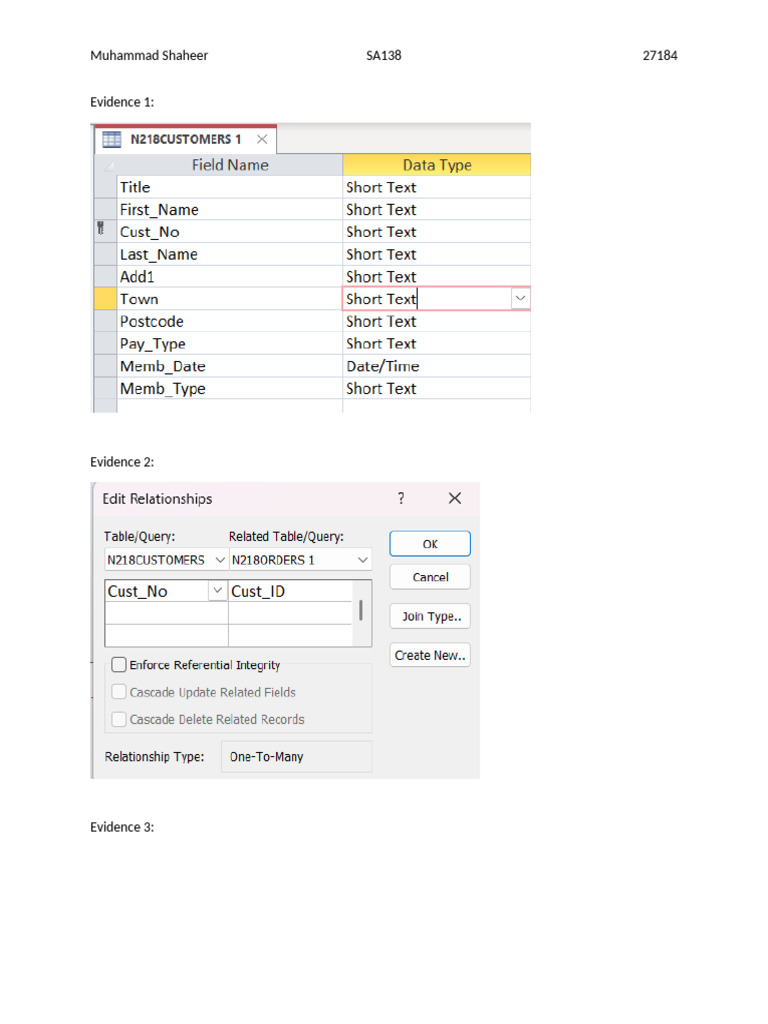Click the Field Name column header
The height and width of the screenshot is (1024, 768).
click(x=230, y=165)
